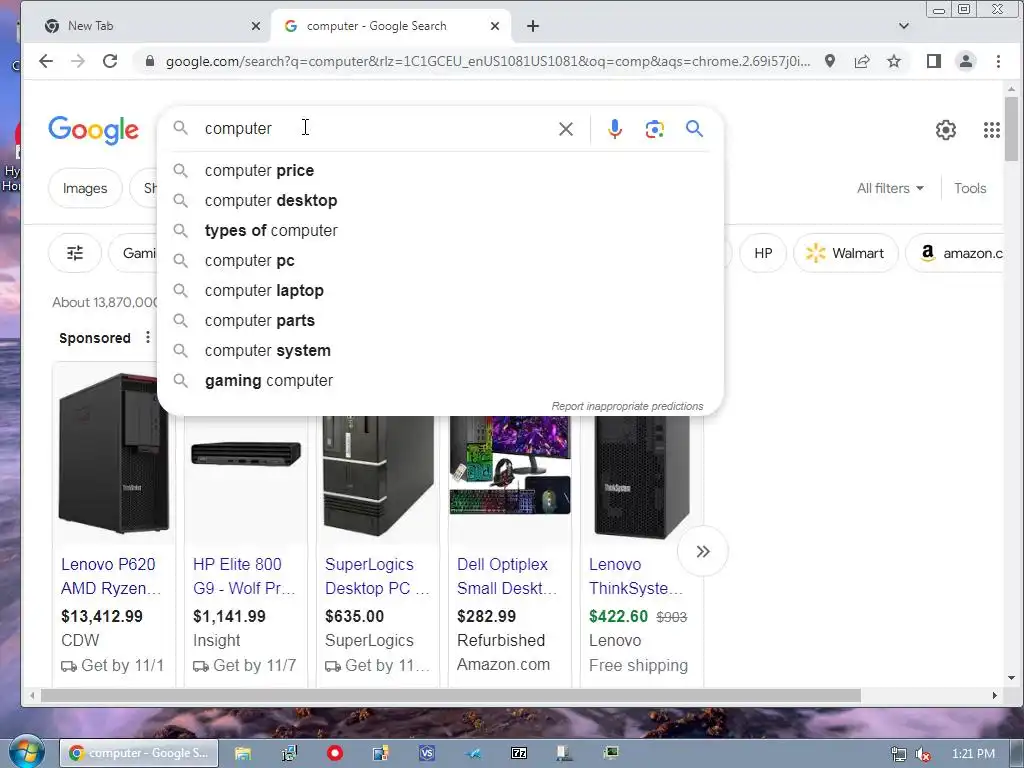
Task: Select suggestion types of computer
Action: (x=440, y=231)
